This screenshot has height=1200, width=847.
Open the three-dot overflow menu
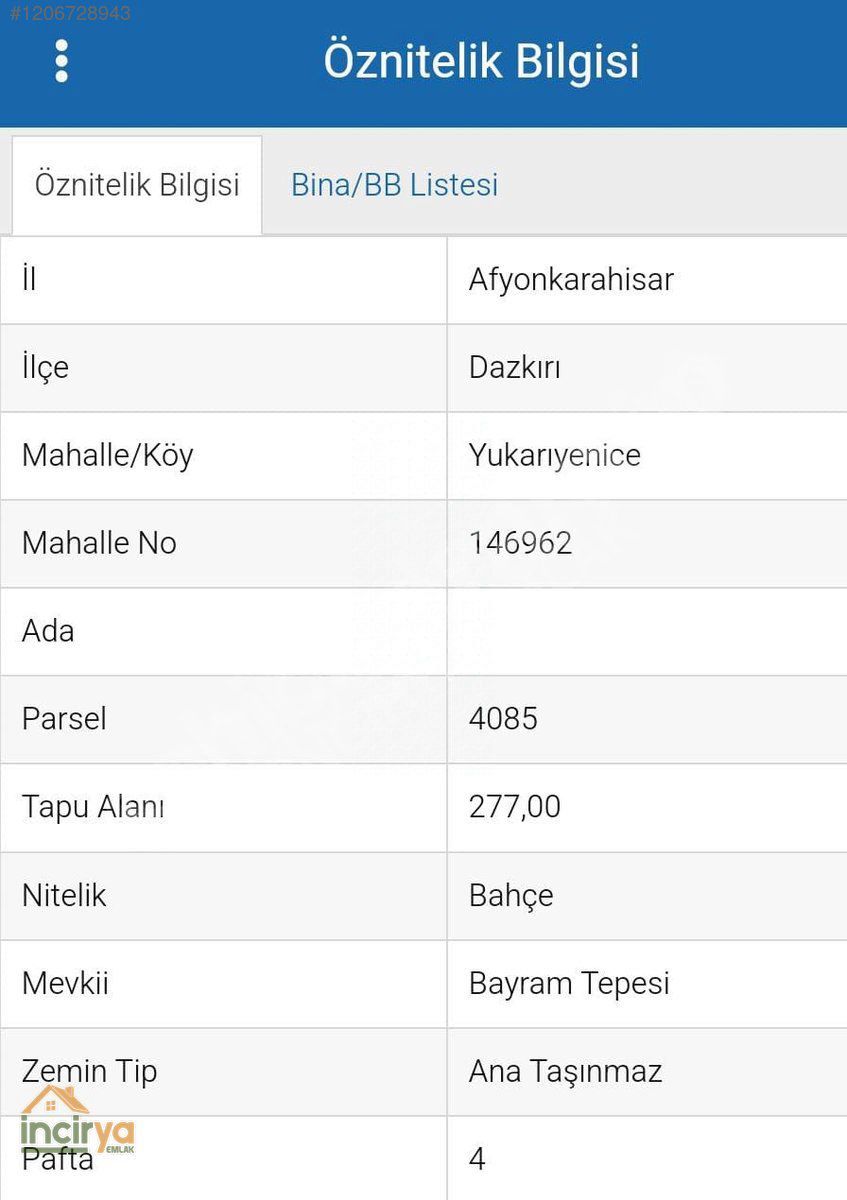click(x=61, y=61)
